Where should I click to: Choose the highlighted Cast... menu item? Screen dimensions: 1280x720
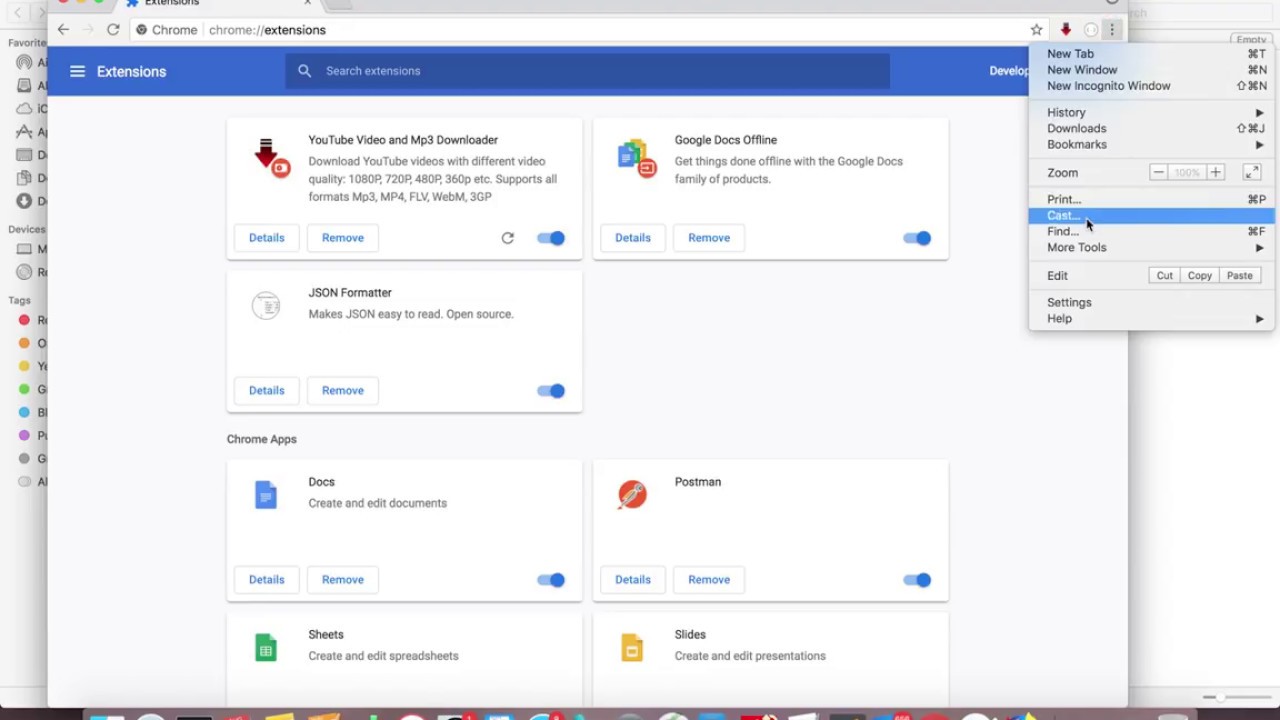coord(1151,216)
